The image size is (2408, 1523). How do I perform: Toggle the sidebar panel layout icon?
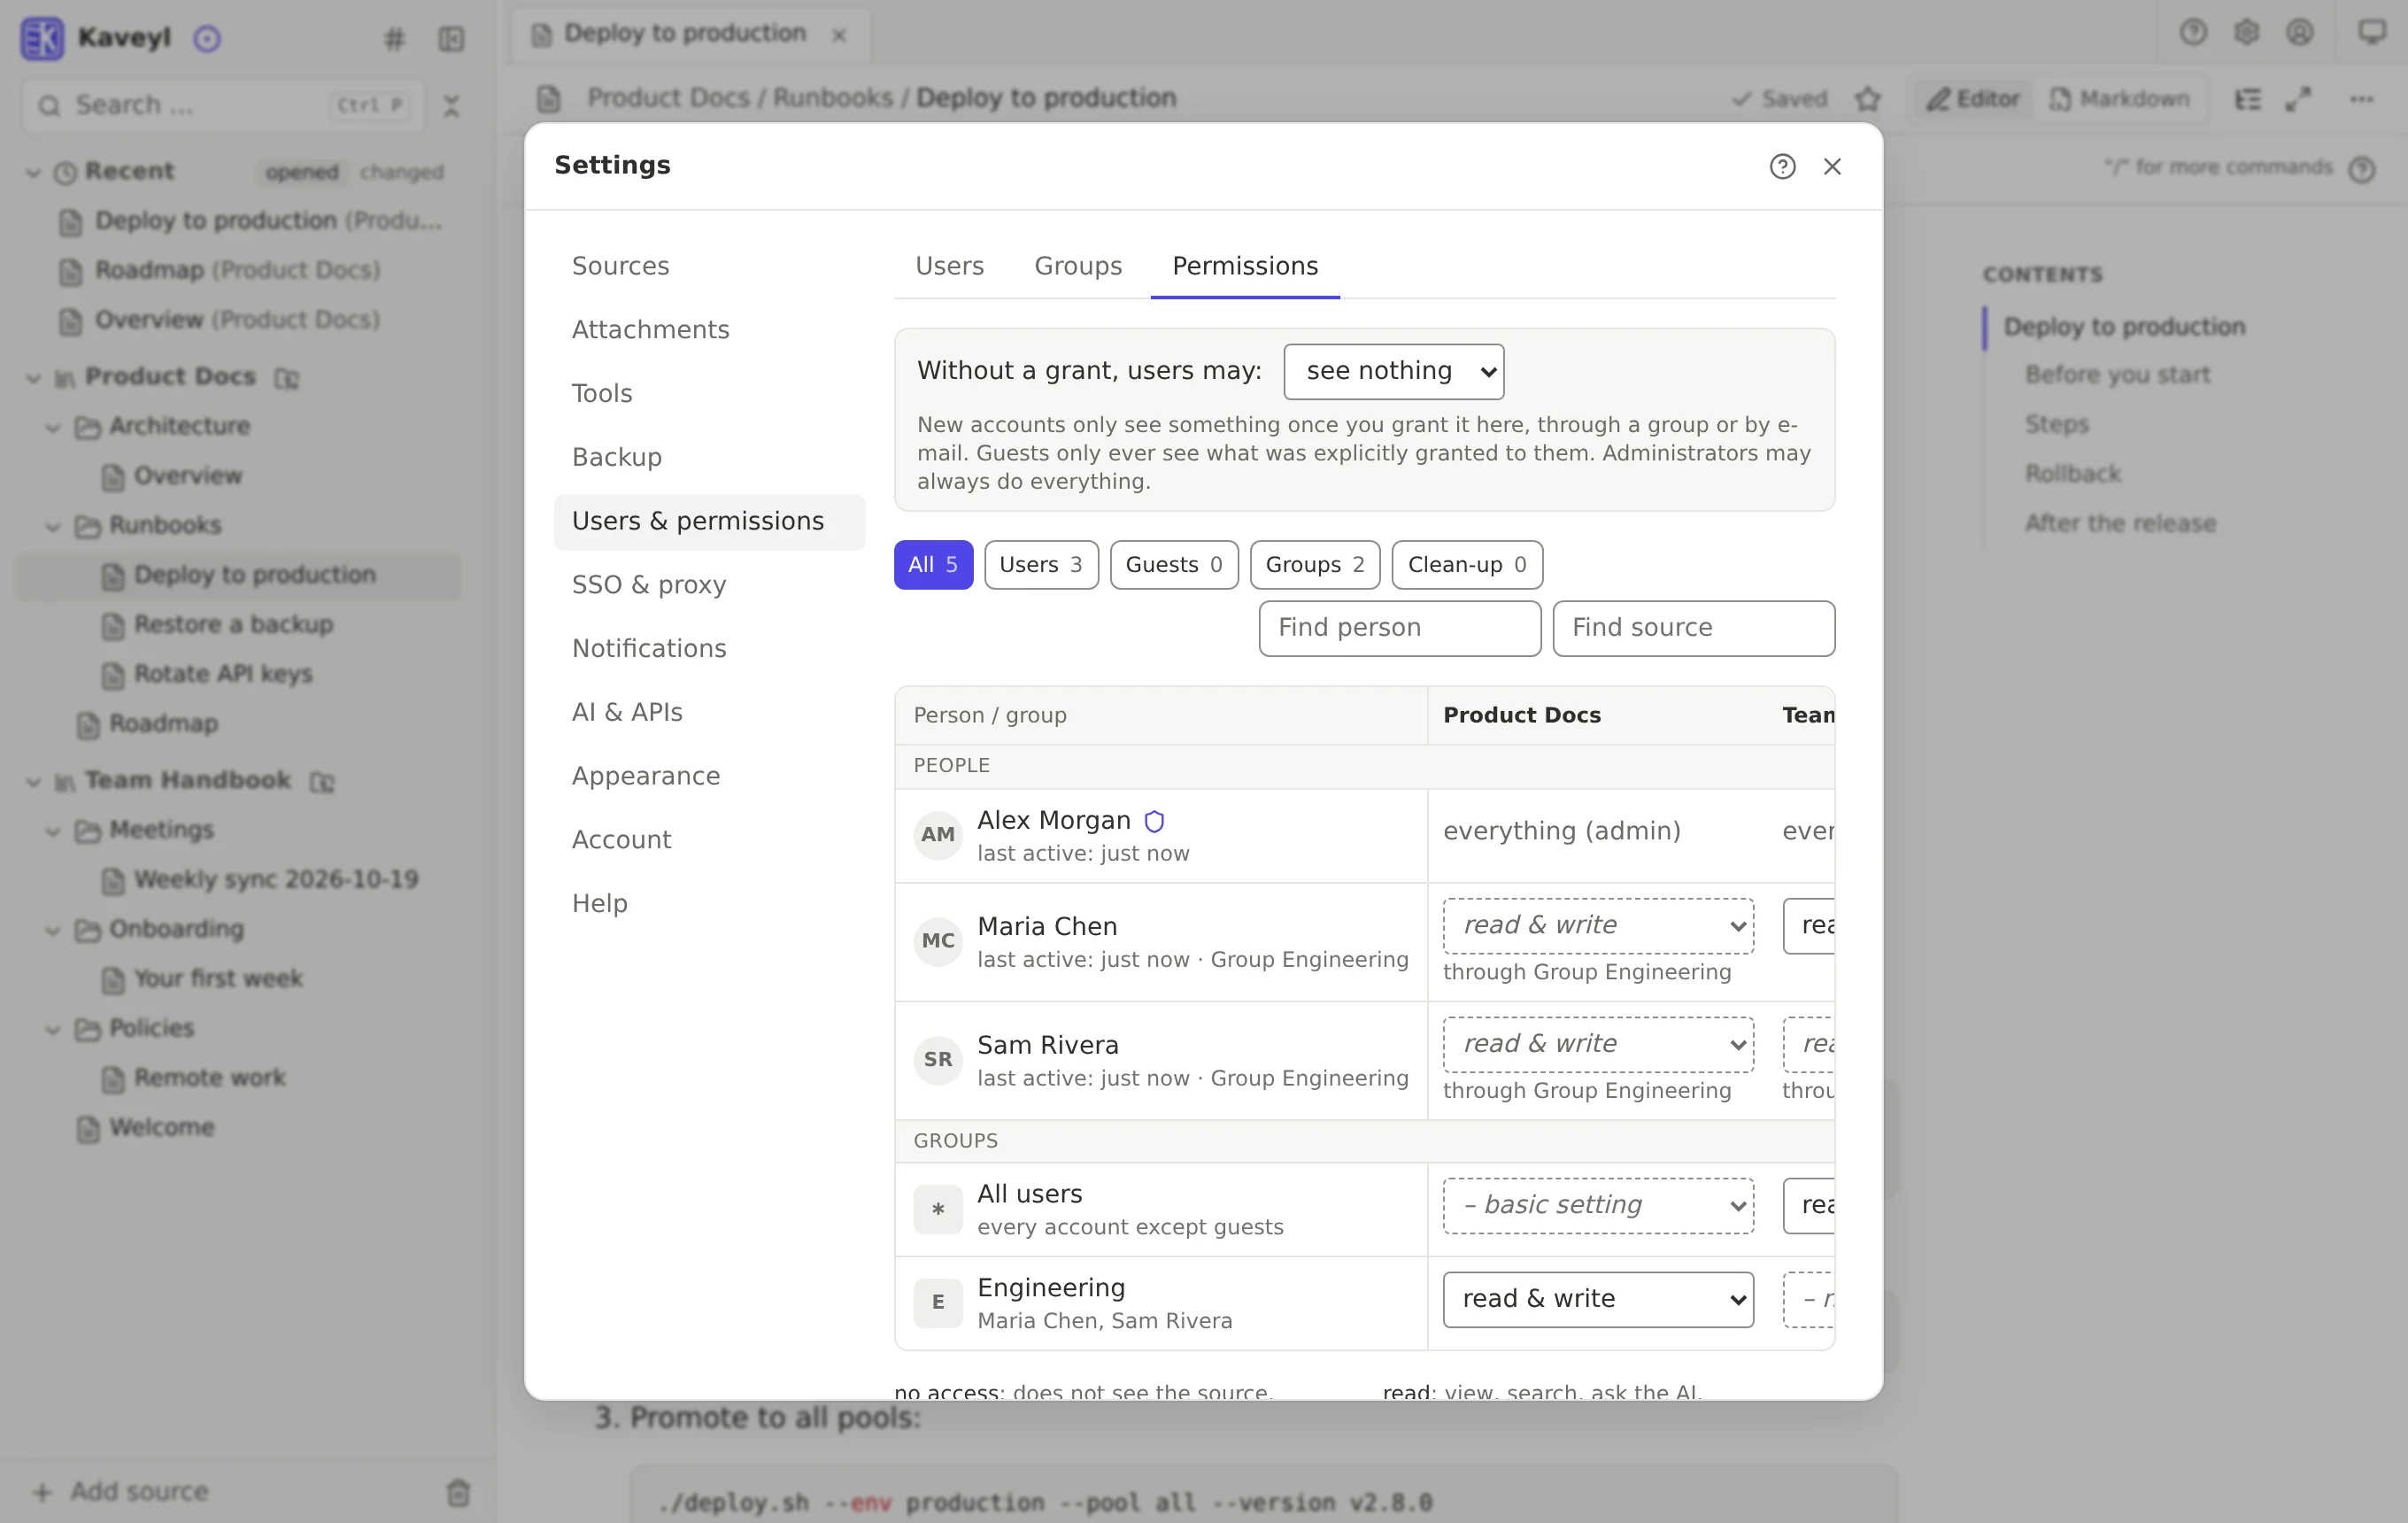tap(451, 39)
